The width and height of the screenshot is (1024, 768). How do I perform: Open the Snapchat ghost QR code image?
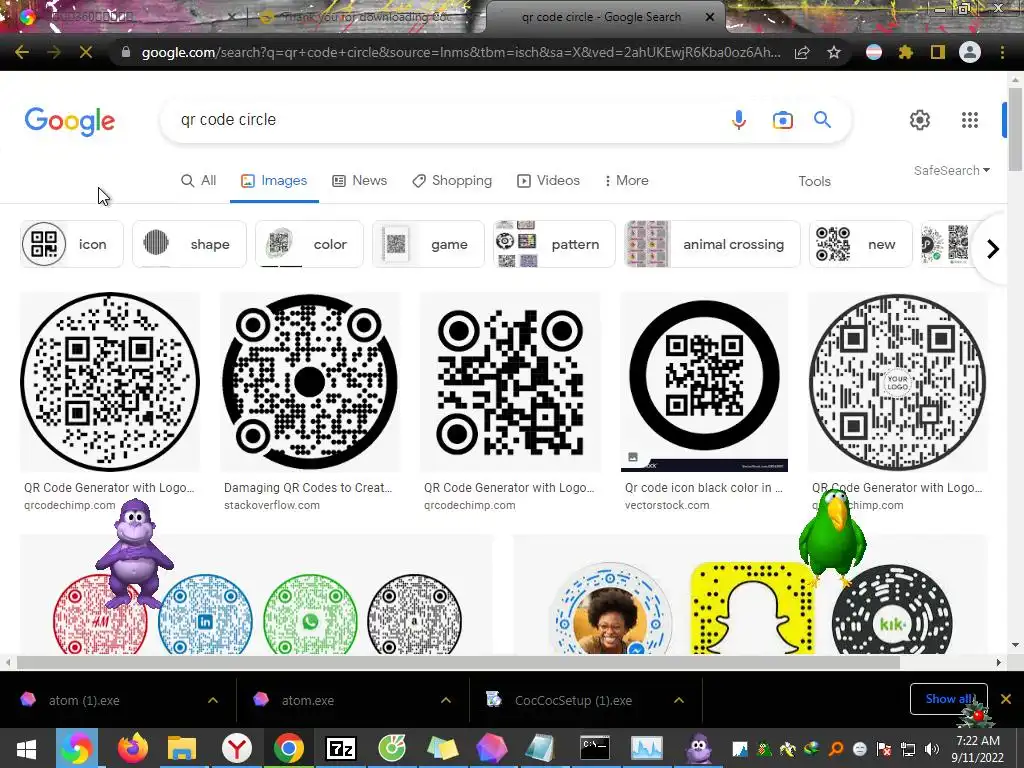click(x=752, y=609)
